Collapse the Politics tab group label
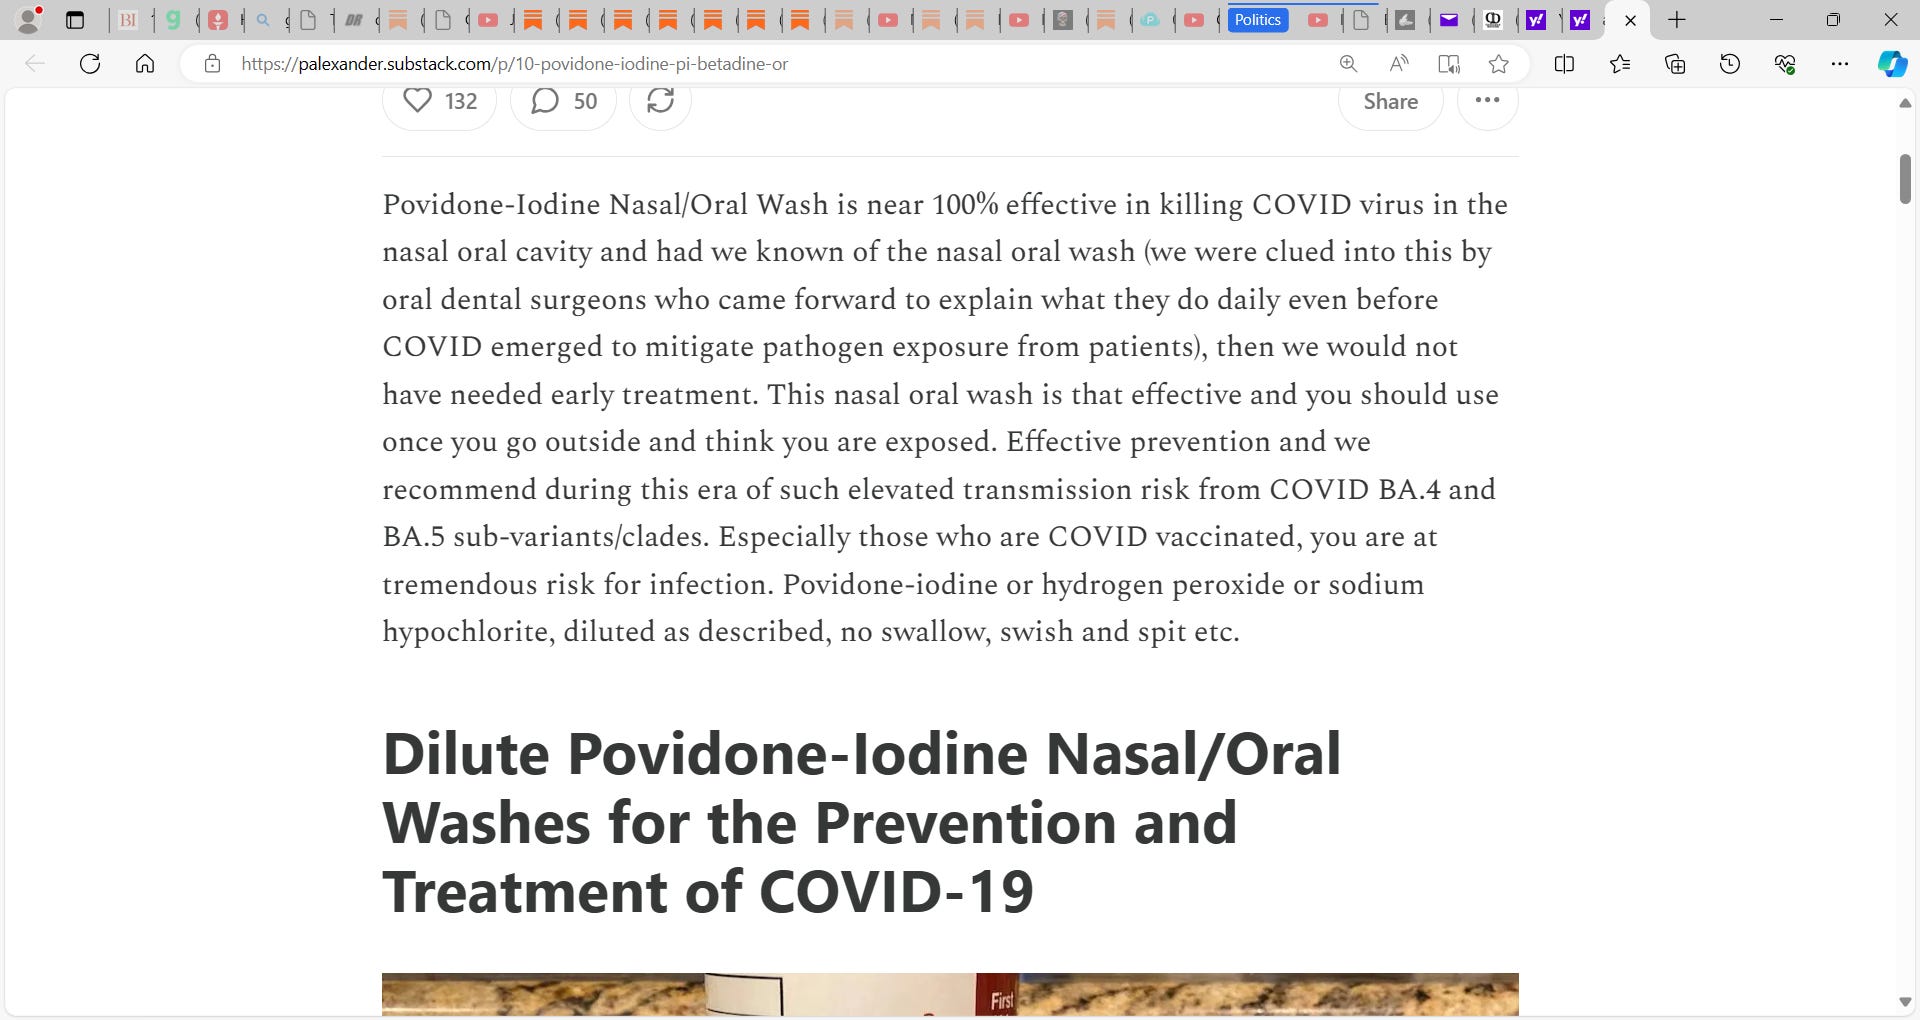 pyautogui.click(x=1257, y=20)
